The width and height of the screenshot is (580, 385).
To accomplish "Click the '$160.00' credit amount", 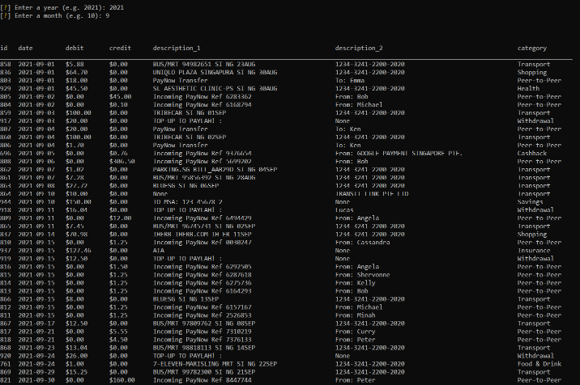I will tap(122, 380).
